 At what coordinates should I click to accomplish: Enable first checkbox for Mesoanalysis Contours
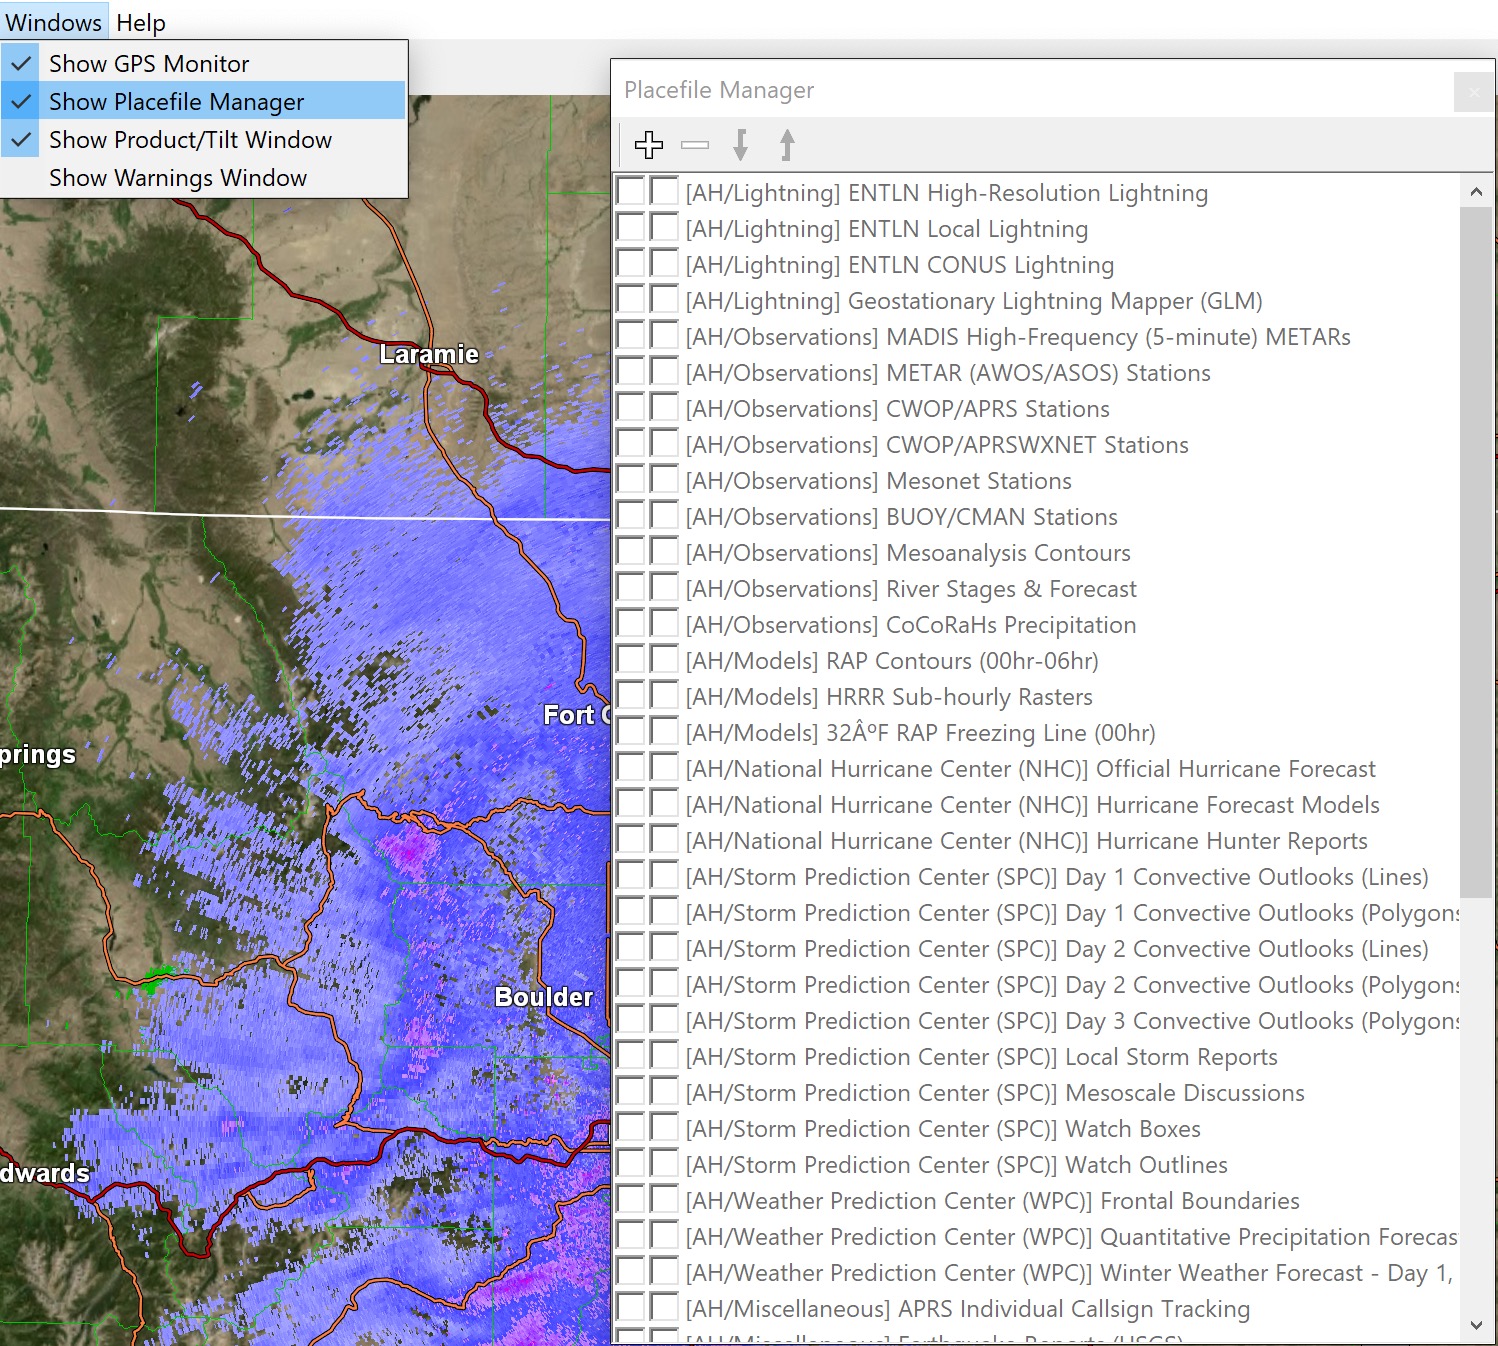point(630,552)
